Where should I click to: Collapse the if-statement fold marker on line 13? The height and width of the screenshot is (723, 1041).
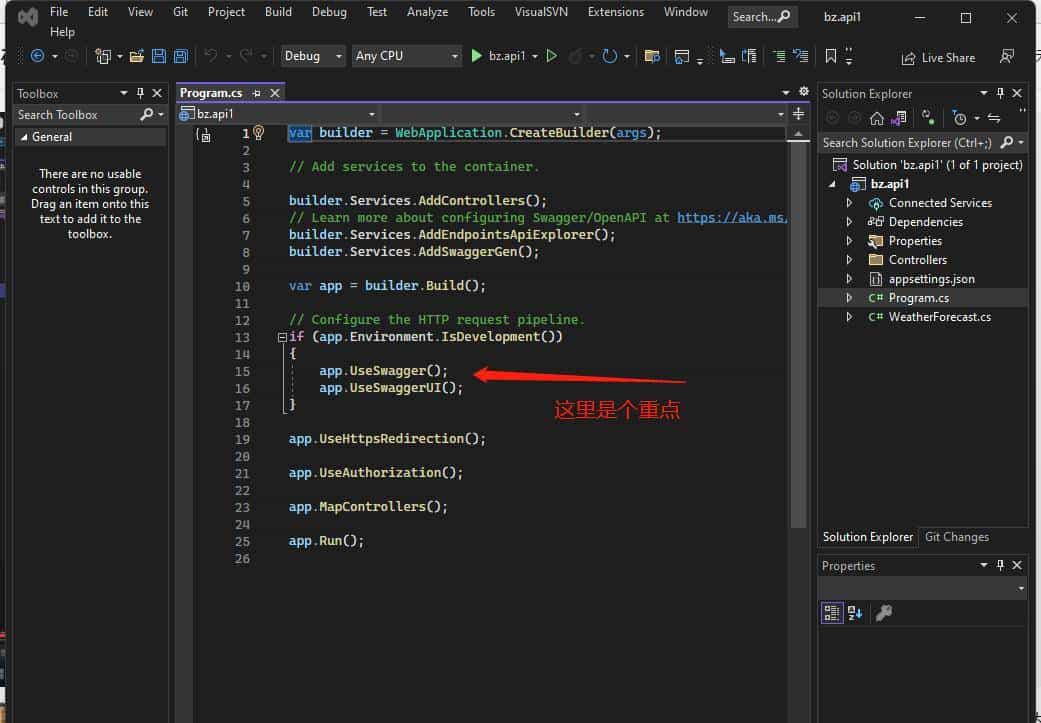(x=282, y=337)
